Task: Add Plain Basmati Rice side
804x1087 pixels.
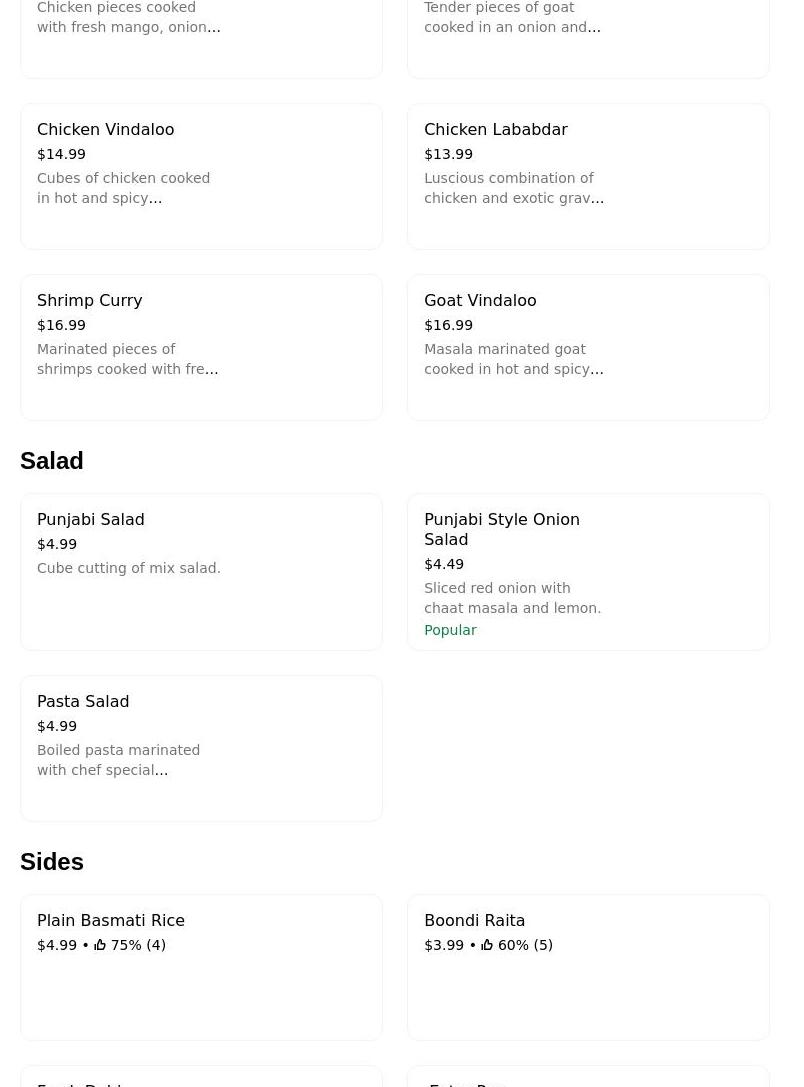Action: pyautogui.click(x=201, y=968)
